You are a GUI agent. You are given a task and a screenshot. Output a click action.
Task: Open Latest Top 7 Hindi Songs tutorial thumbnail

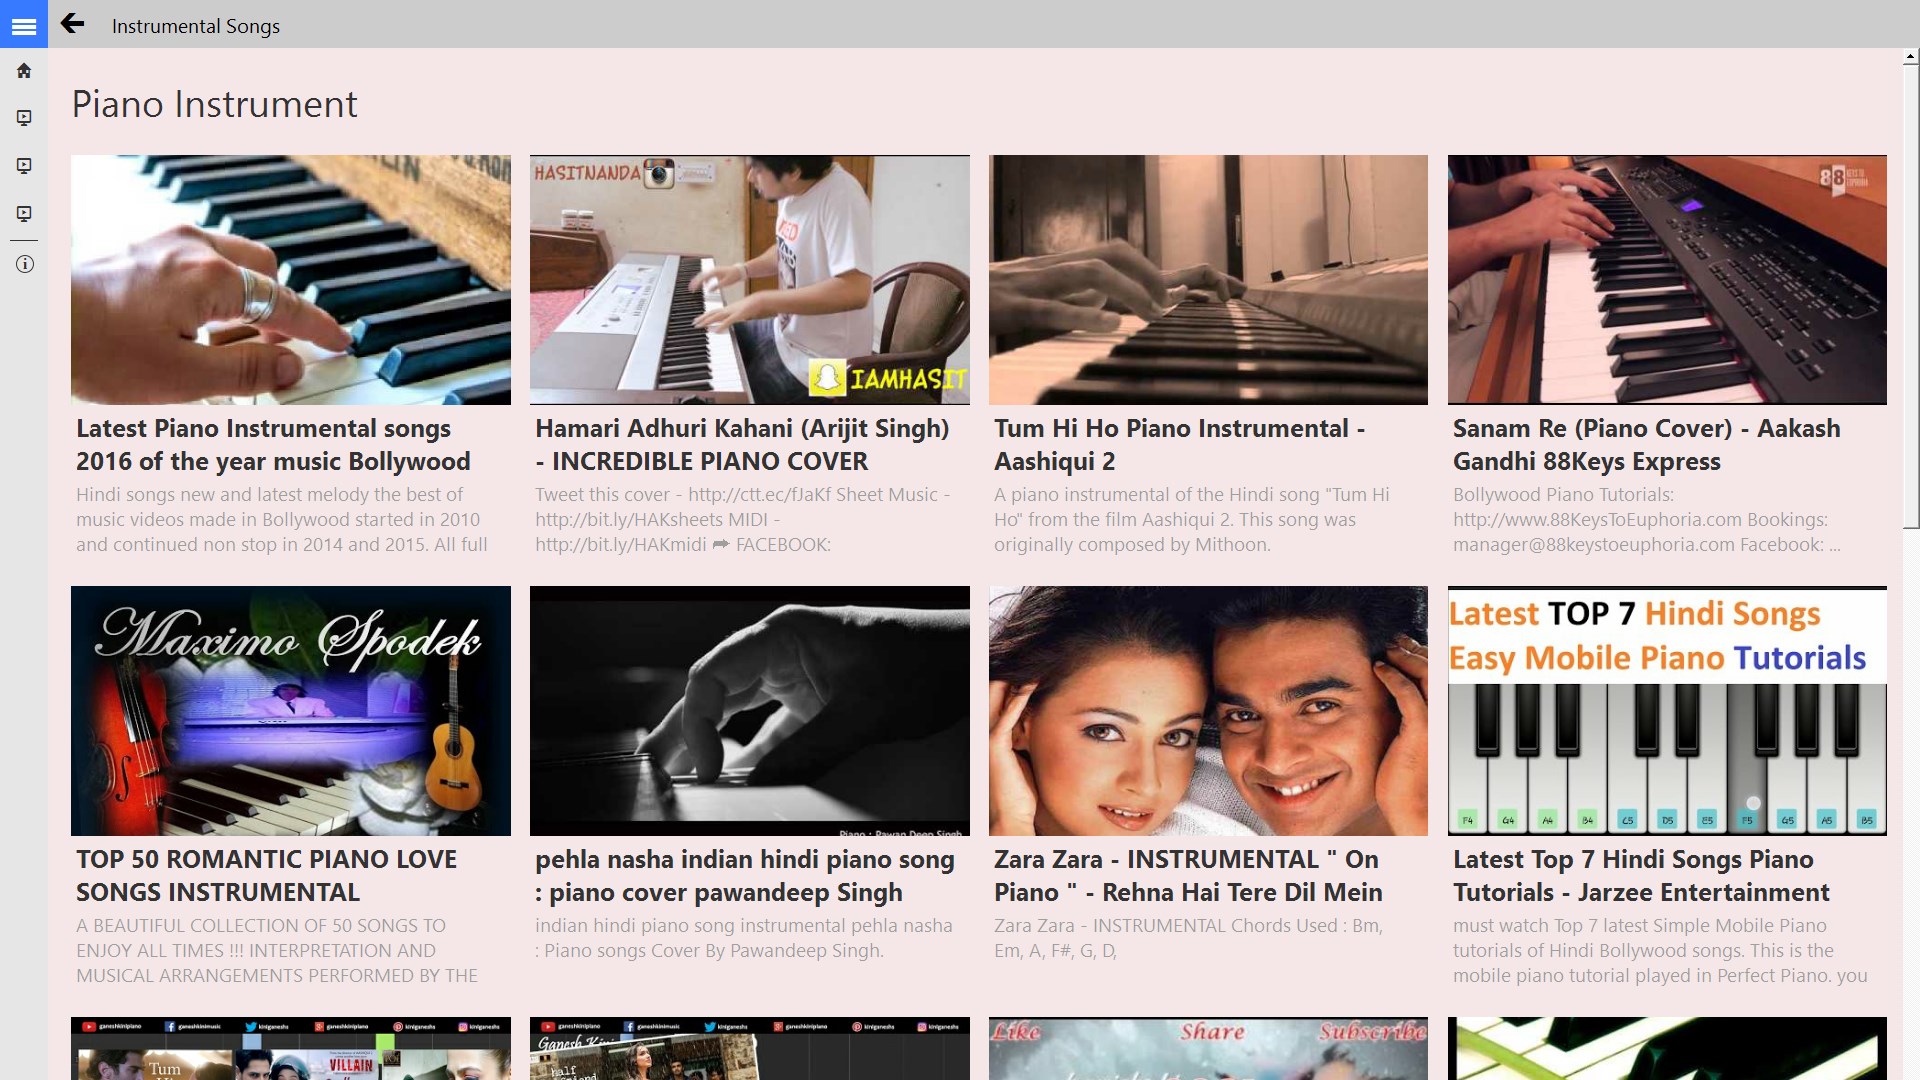tap(1667, 710)
